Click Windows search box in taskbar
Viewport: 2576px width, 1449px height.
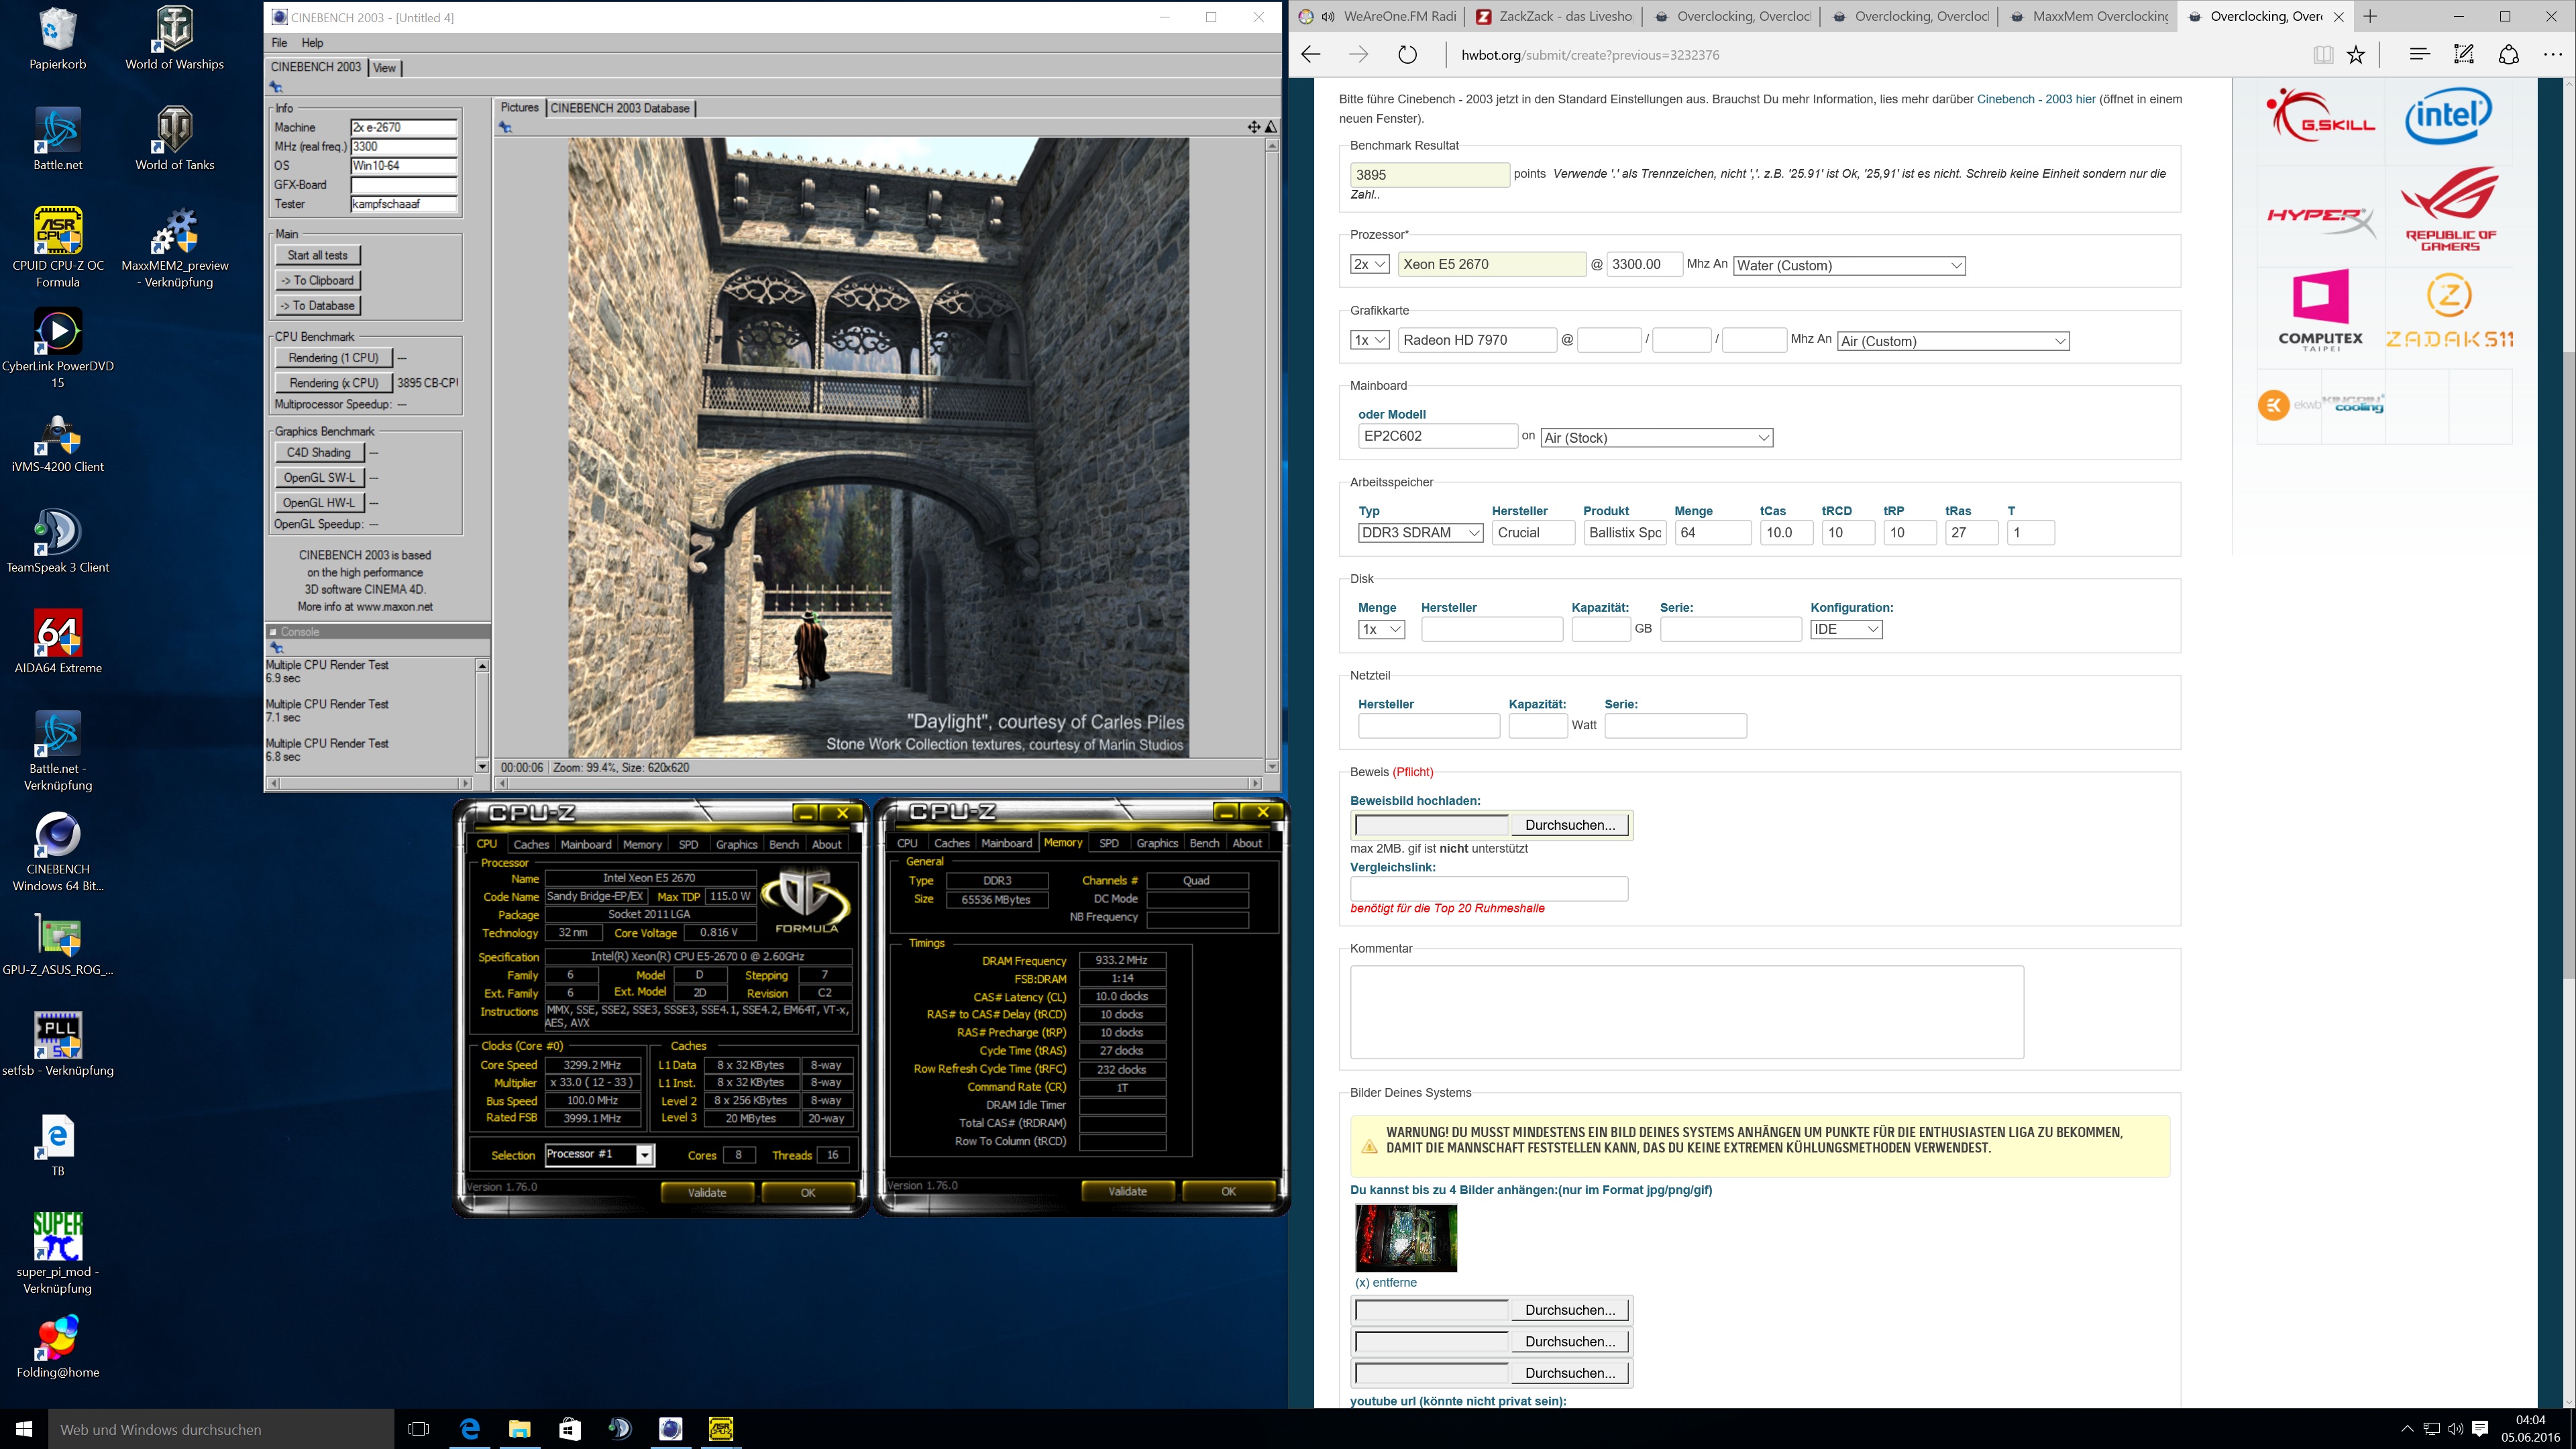tap(221, 1429)
